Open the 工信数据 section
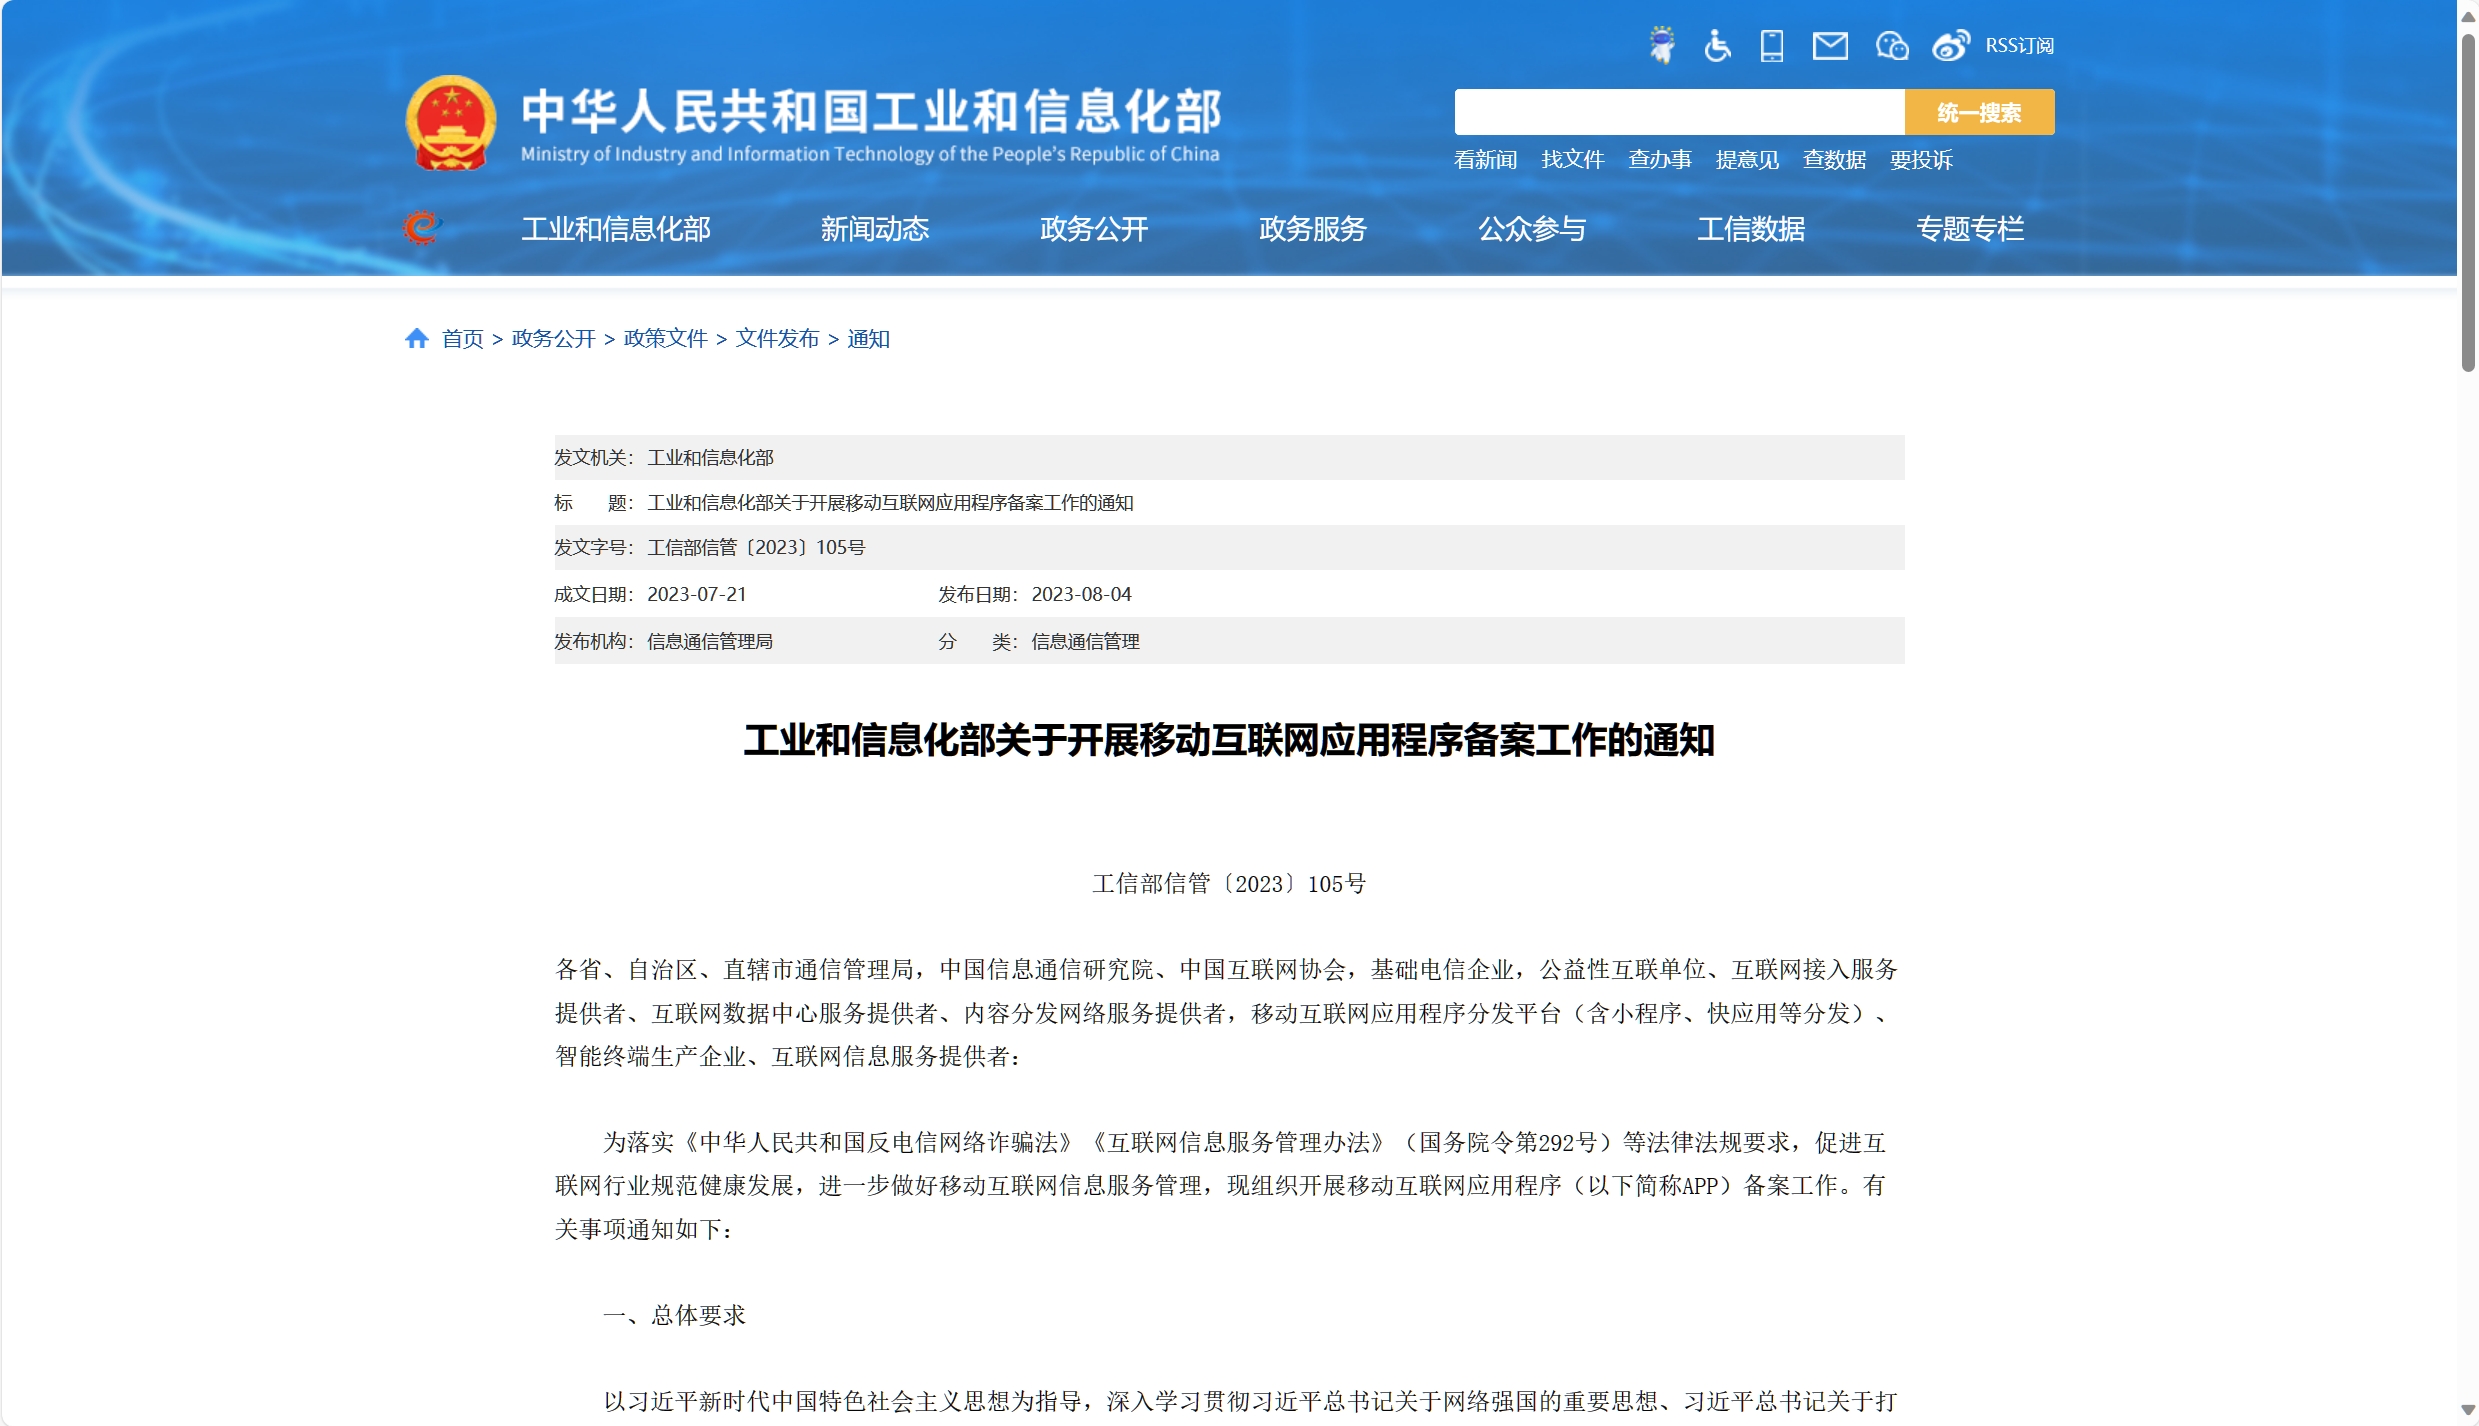The image size is (2479, 1426). coord(1750,229)
